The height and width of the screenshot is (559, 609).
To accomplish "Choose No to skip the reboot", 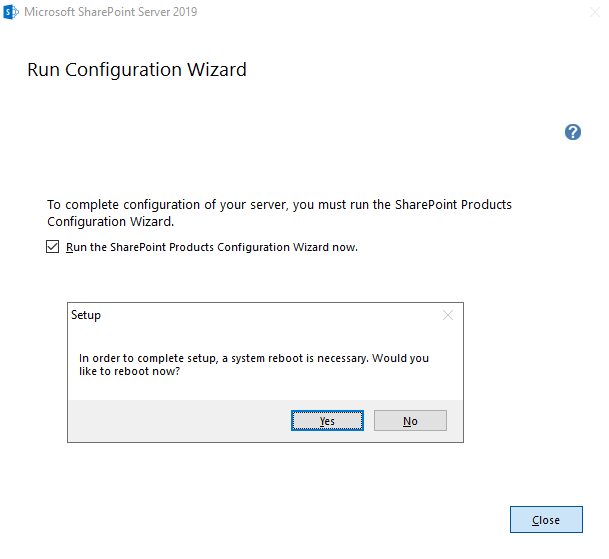I will pos(410,421).
